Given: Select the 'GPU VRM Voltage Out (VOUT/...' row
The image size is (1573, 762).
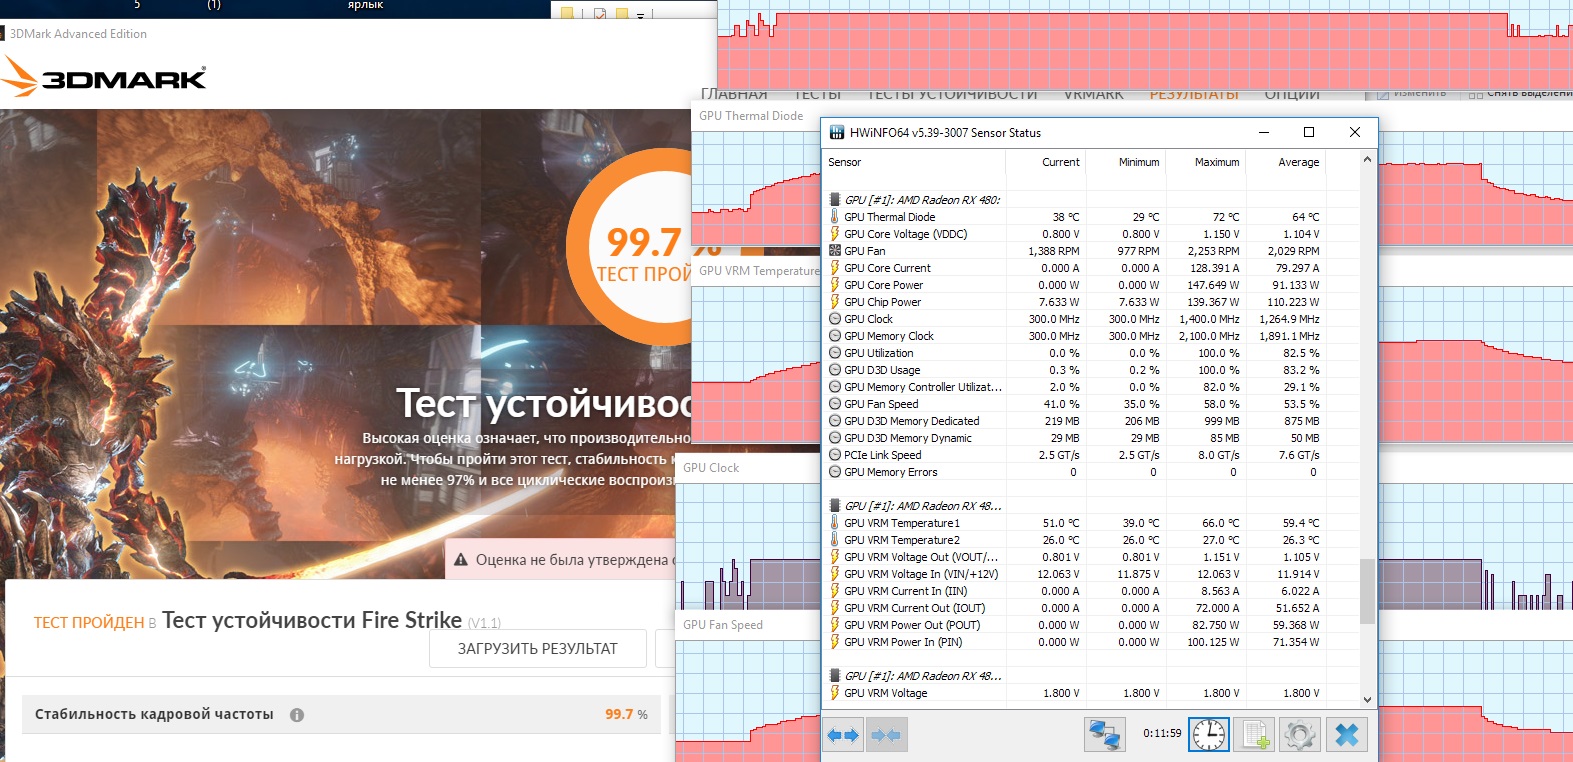Looking at the screenshot, I should (1091, 557).
